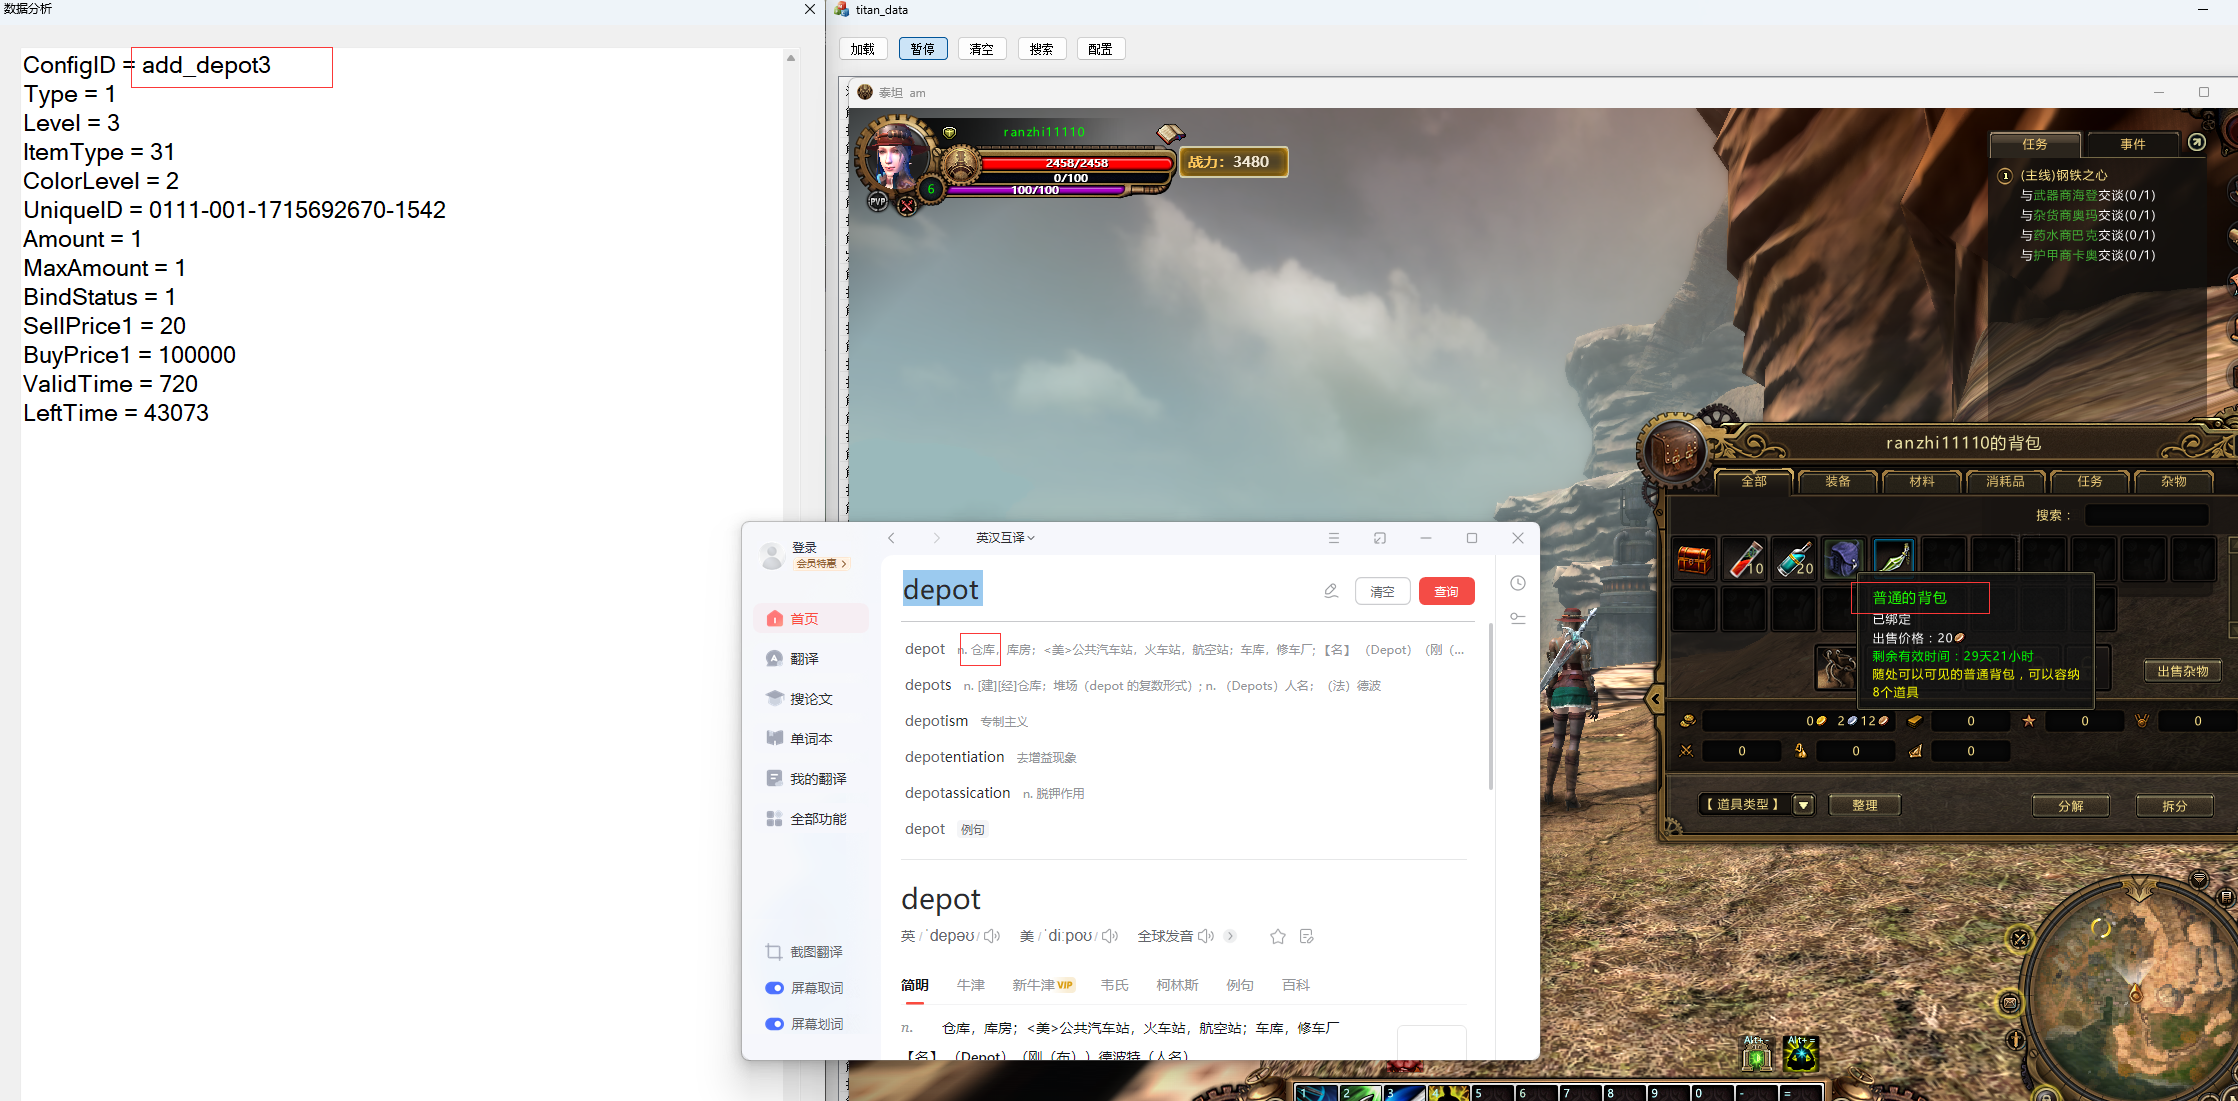Switch to the 柯林斯 dictionary tab

[x=1177, y=985]
